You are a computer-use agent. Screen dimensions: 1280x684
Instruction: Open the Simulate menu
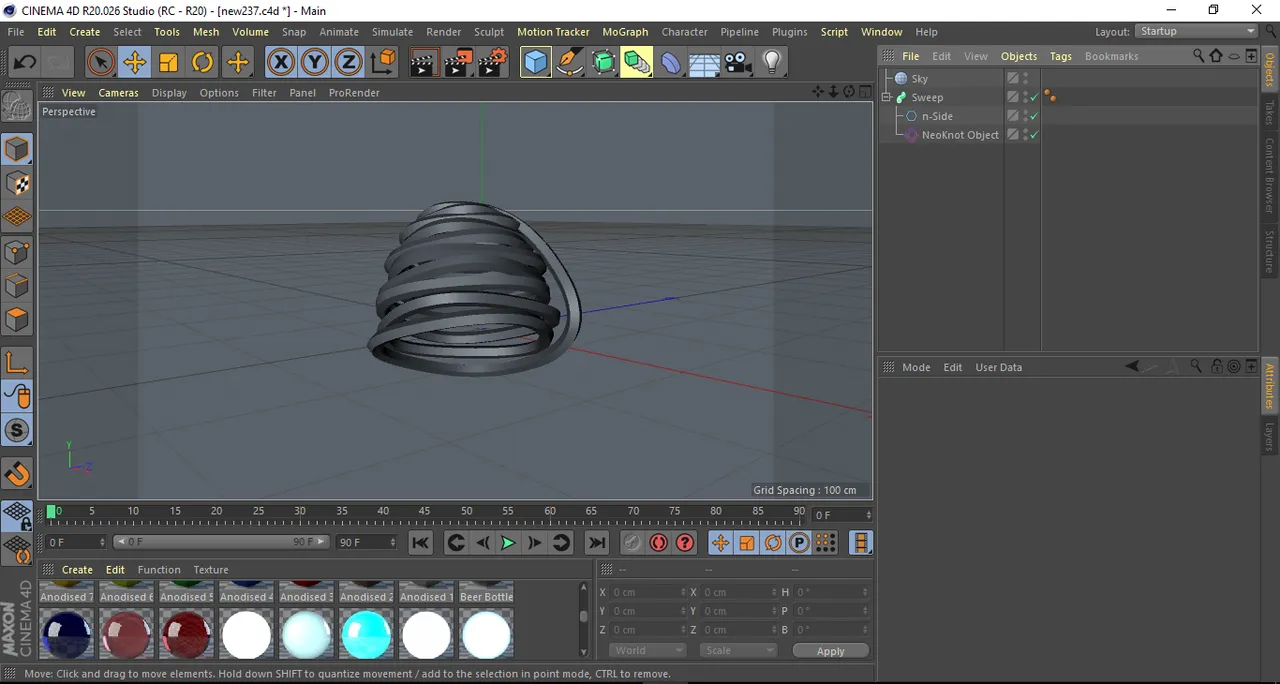pyautogui.click(x=392, y=32)
